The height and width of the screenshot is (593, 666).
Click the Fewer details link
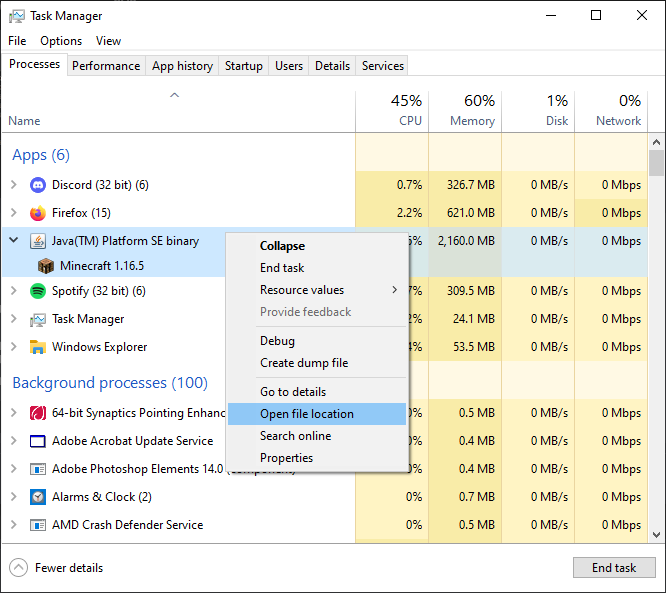[x=69, y=568]
